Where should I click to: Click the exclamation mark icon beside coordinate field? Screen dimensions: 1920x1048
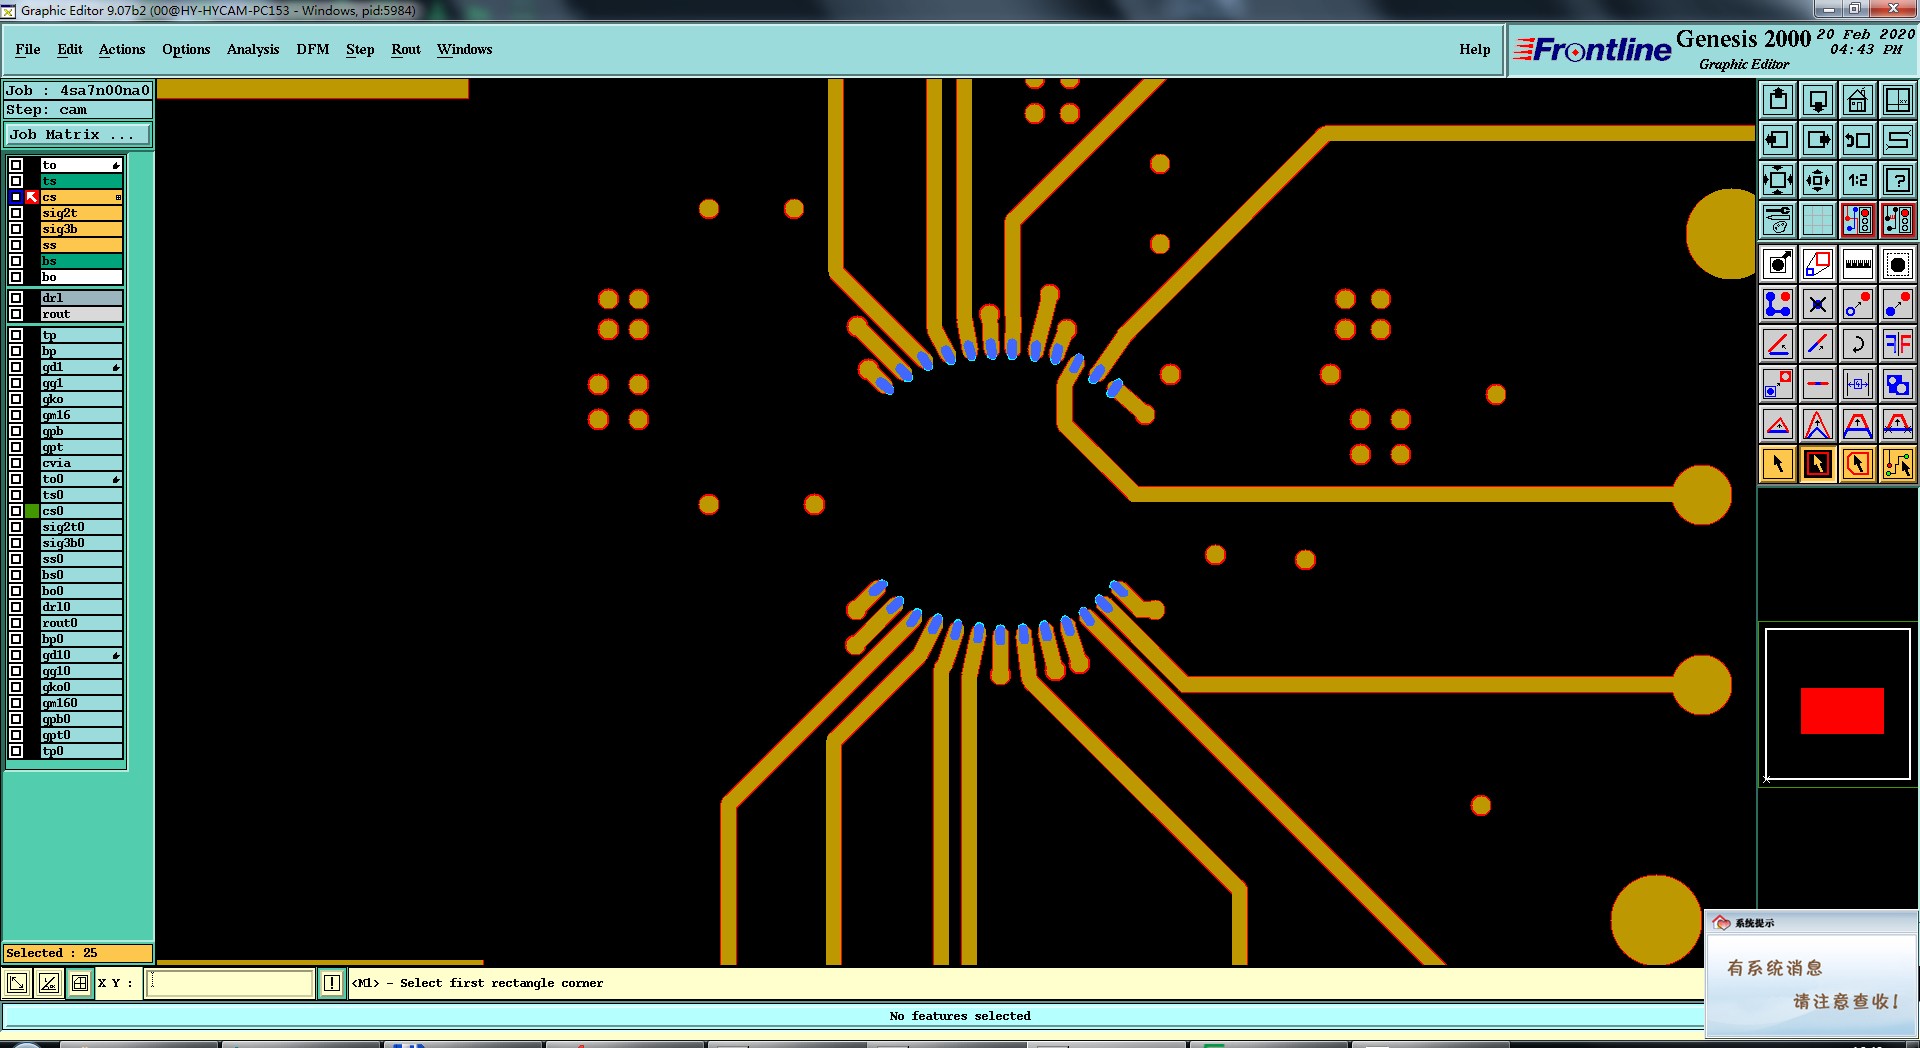332,983
